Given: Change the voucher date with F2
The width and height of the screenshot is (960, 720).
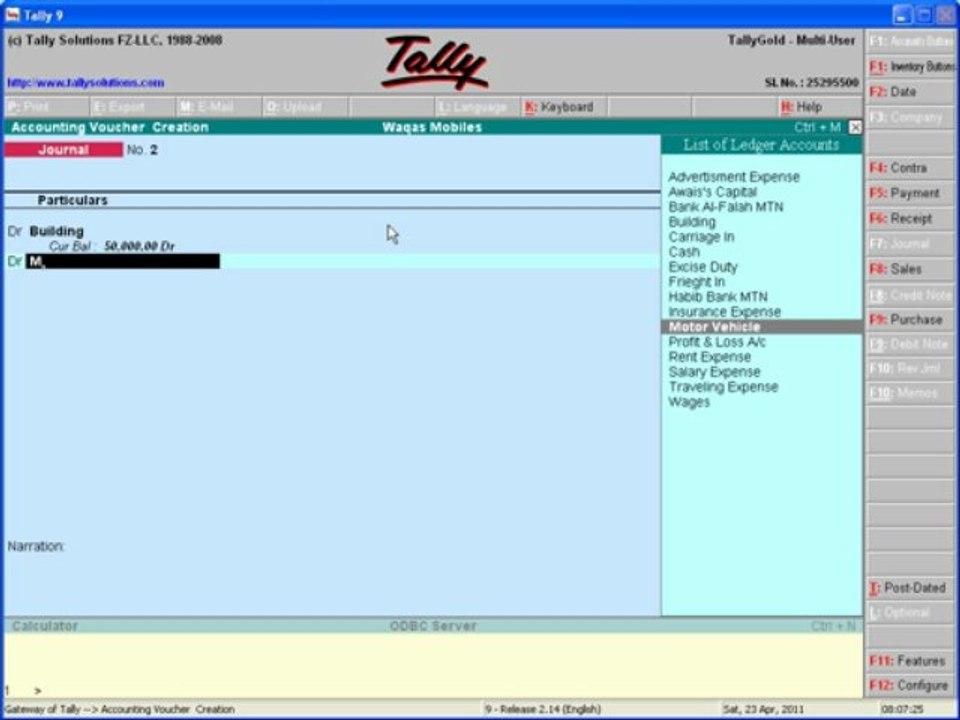Looking at the screenshot, I should 911,92.
